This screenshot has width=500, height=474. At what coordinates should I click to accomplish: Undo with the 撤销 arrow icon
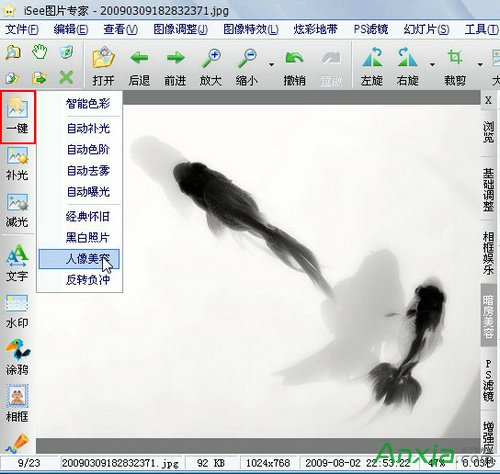pyautogui.click(x=294, y=58)
